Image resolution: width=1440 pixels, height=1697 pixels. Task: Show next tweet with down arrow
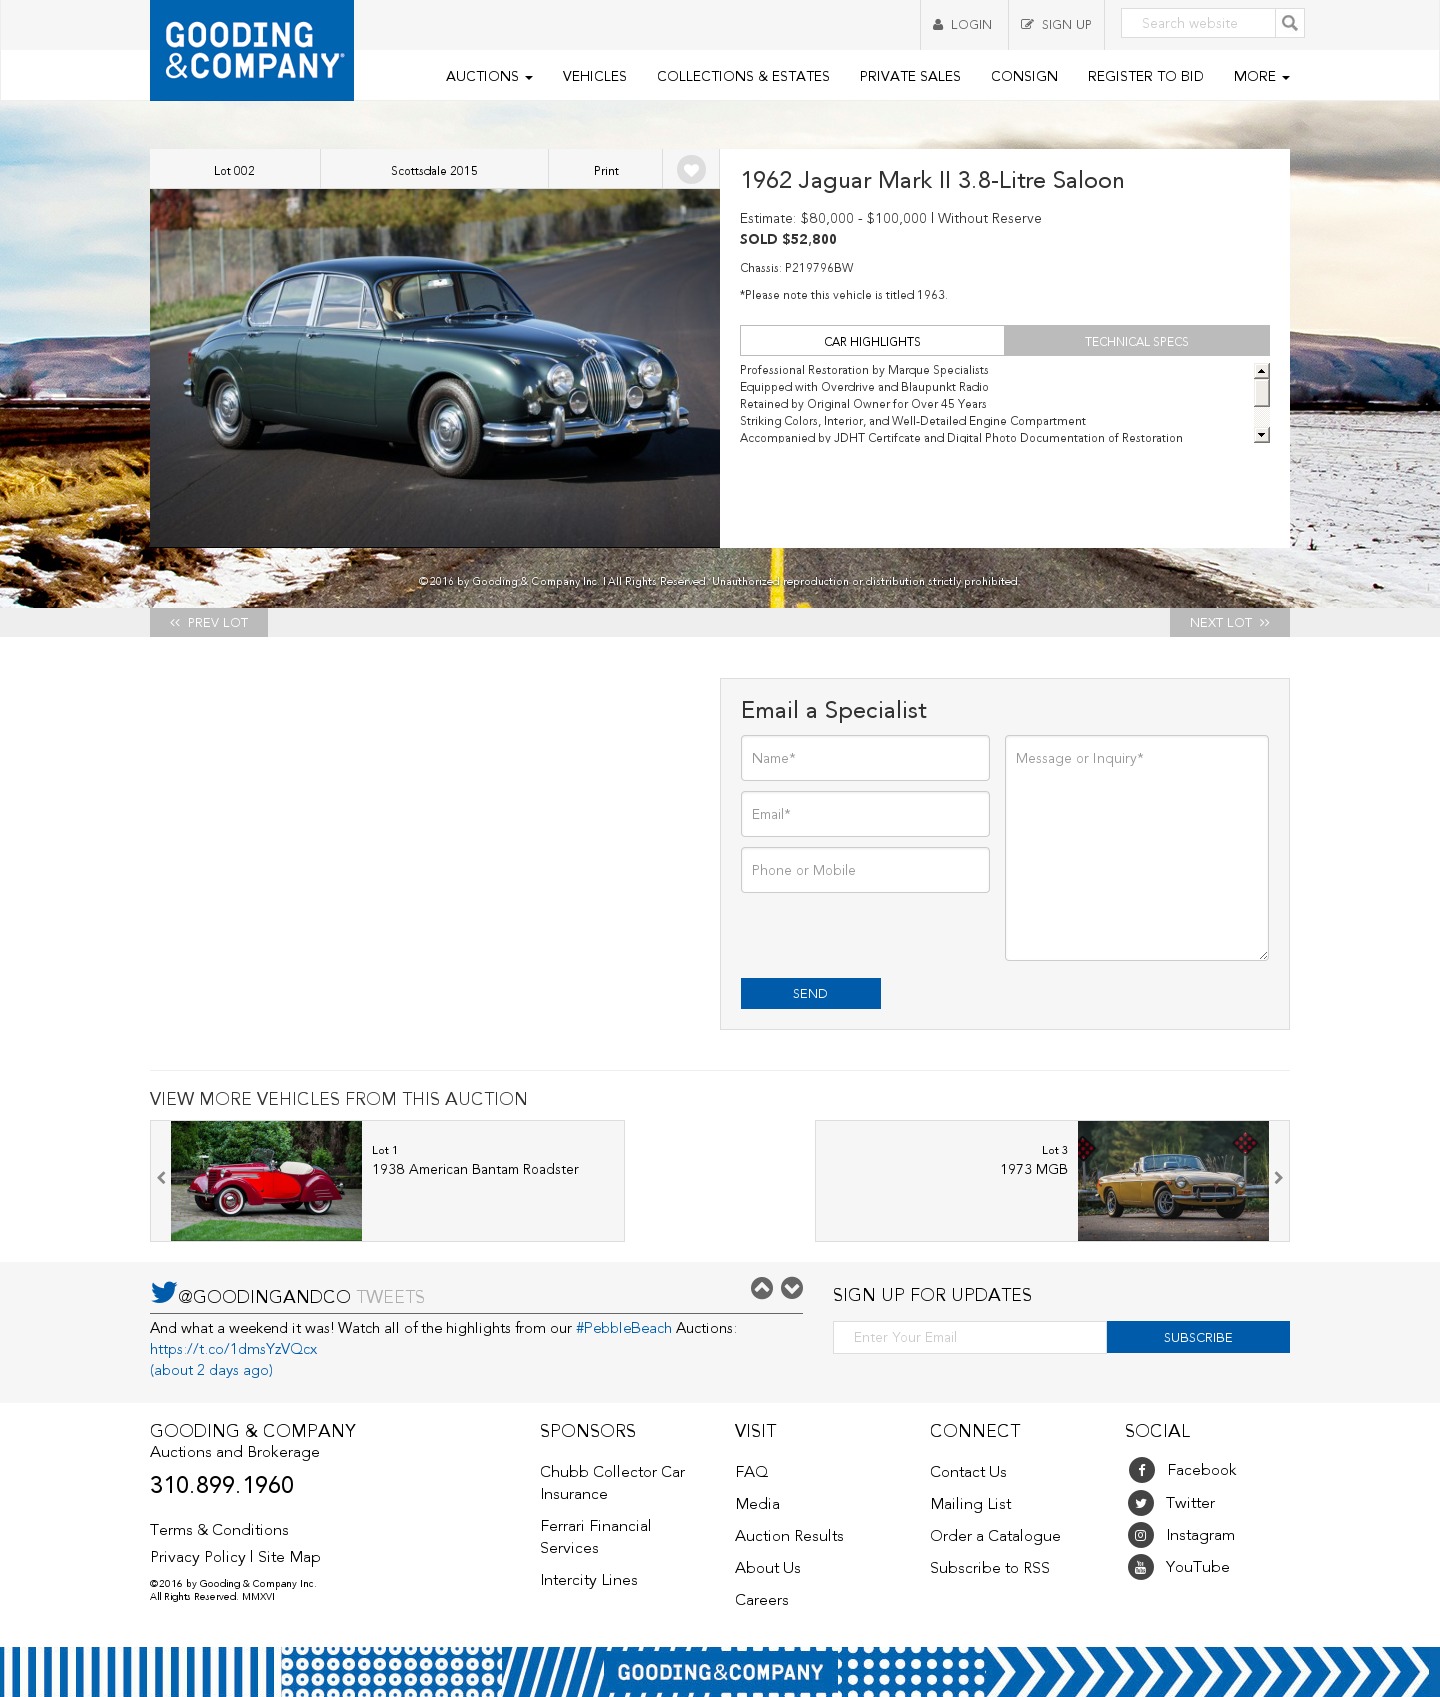click(792, 1288)
